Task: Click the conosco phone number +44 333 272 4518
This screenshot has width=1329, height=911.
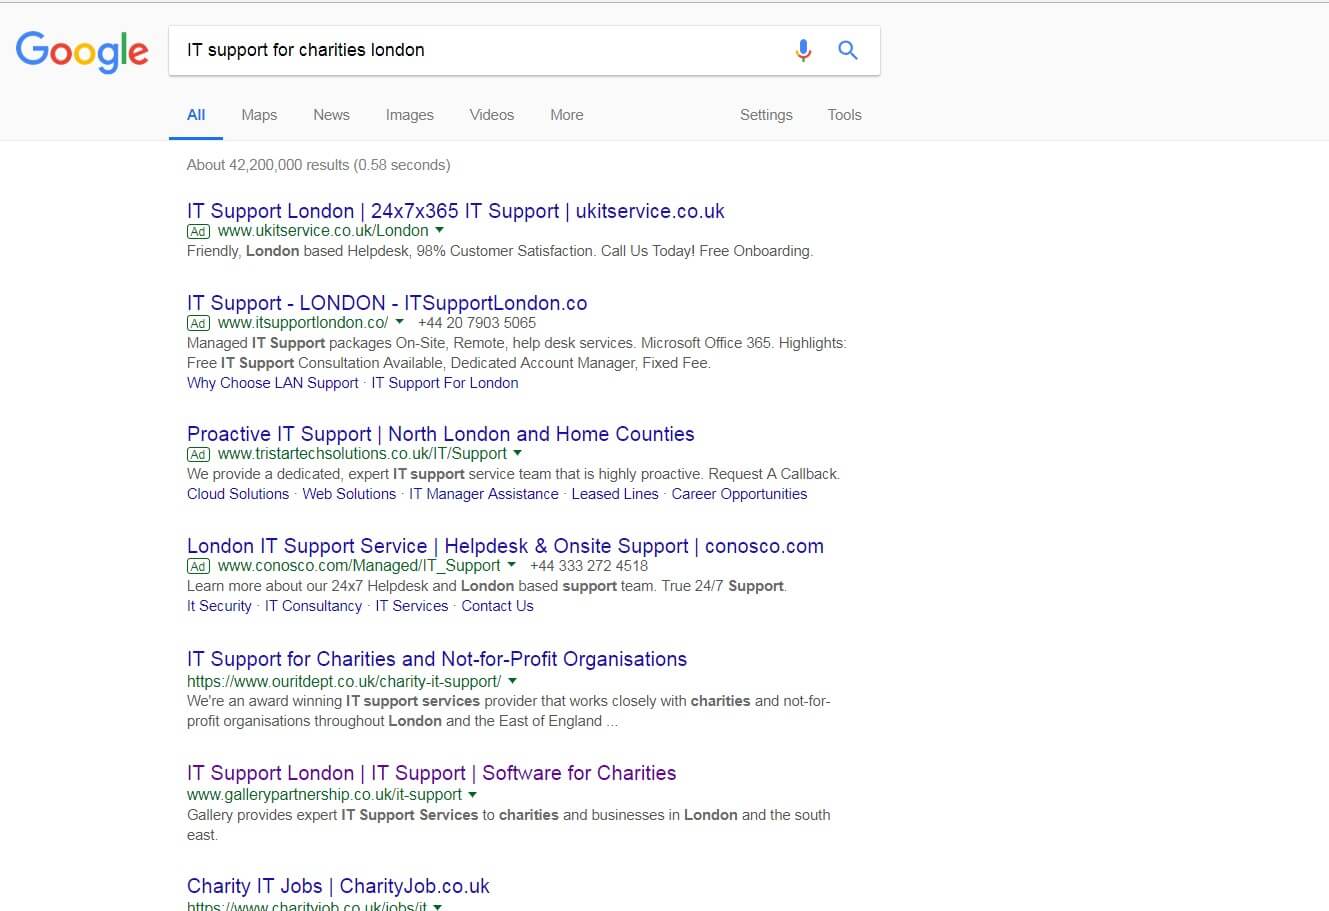Action: point(589,566)
